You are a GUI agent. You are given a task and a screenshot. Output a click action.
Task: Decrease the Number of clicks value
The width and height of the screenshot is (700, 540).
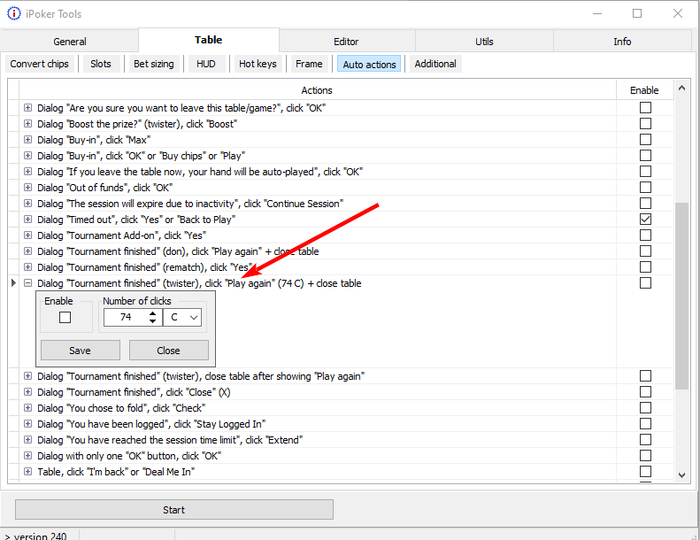pos(153,321)
